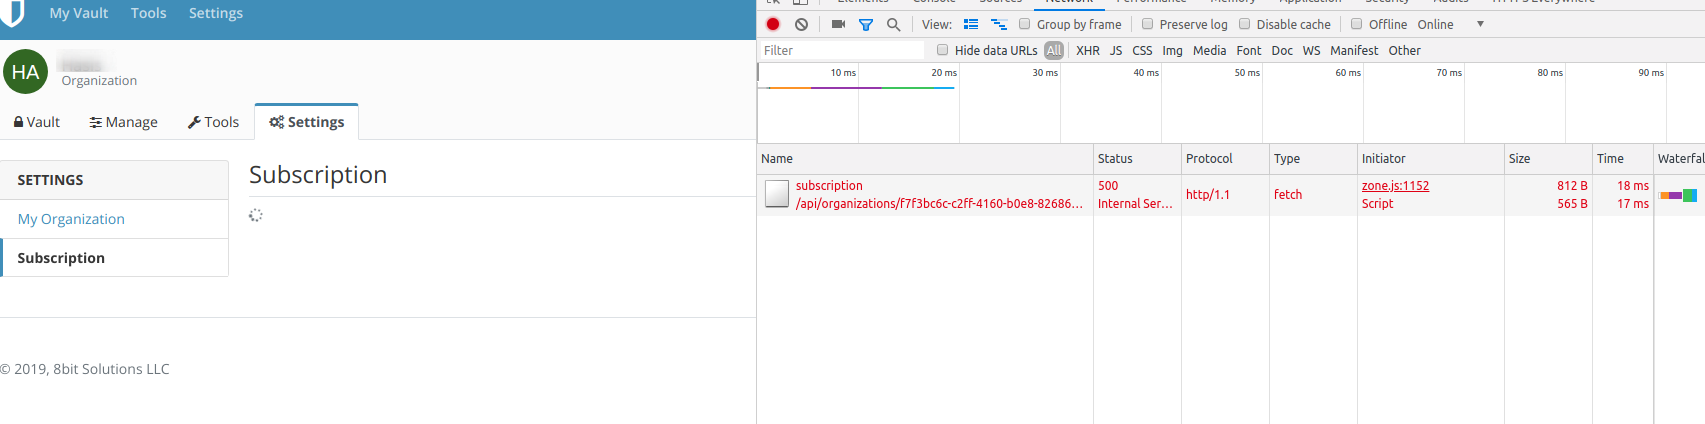
Task: Select the organization Settings tab
Action: tap(307, 122)
